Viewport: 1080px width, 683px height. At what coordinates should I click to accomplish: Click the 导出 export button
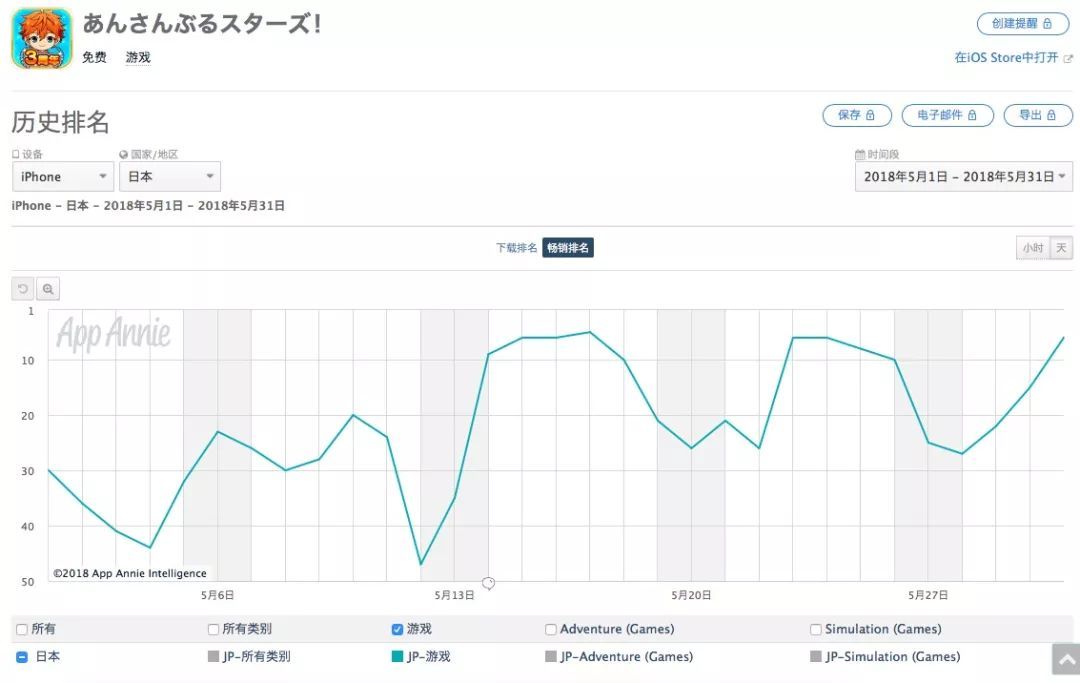(1037, 116)
